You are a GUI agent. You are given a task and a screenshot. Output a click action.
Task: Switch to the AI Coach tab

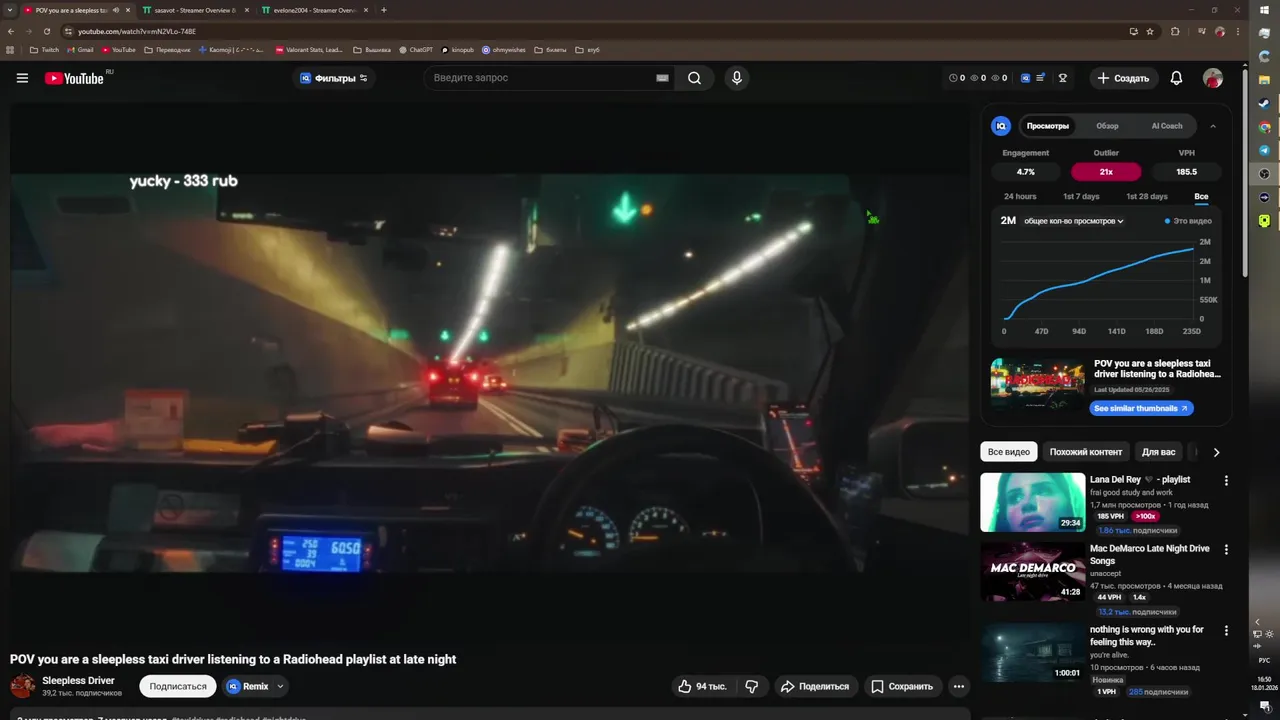tap(1167, 126)
